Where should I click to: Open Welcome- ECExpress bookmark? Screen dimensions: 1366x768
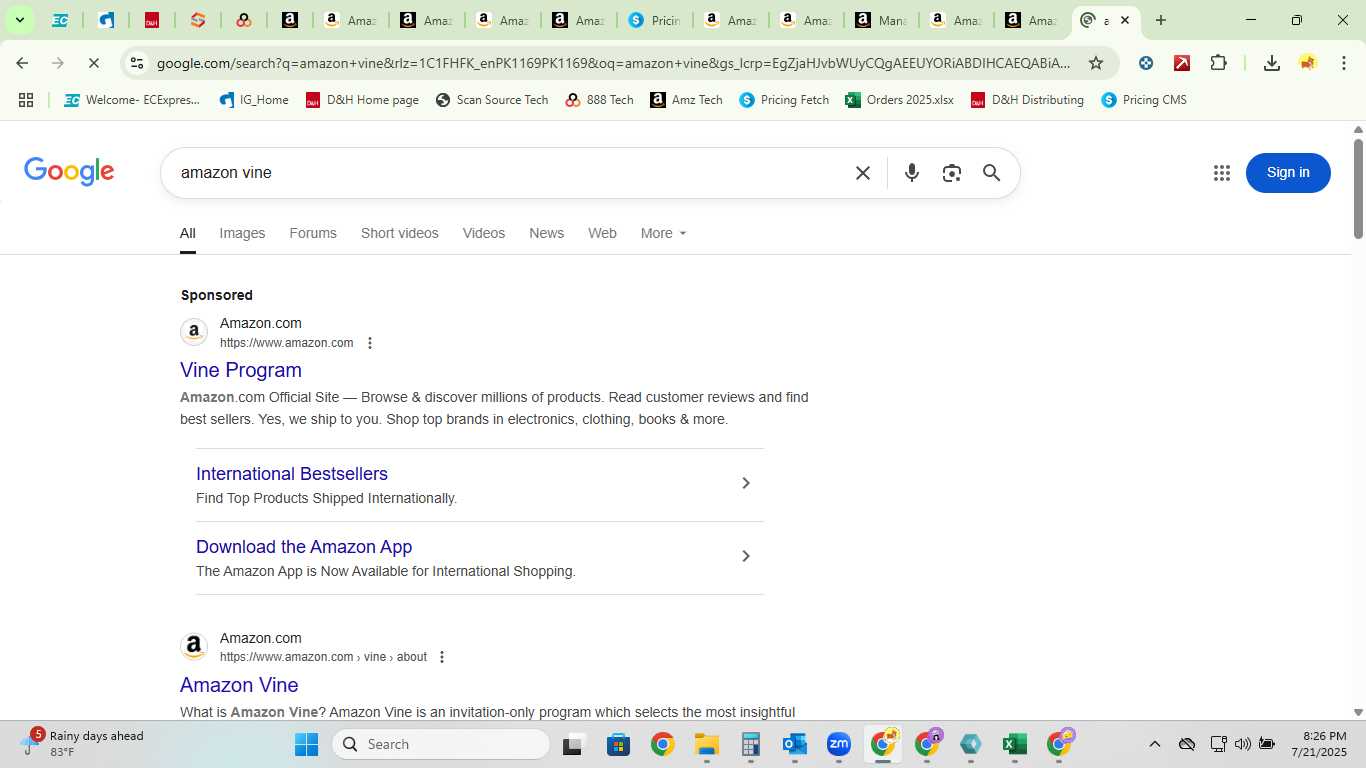132,100
